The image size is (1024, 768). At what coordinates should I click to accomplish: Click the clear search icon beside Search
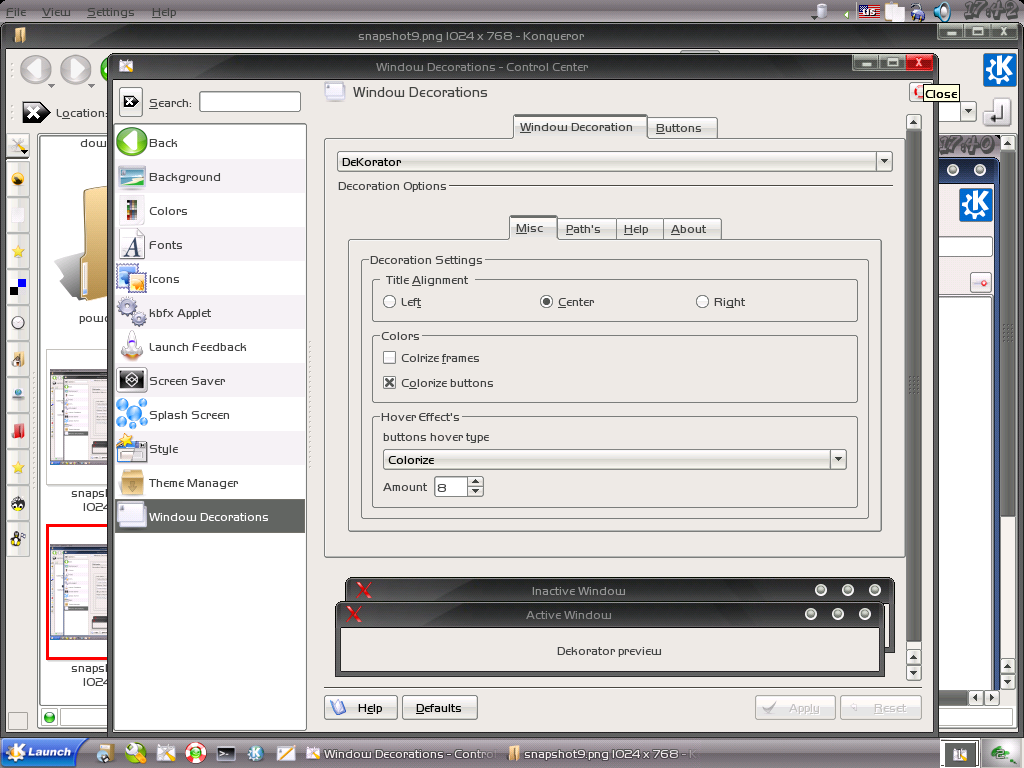click(131, 102)
